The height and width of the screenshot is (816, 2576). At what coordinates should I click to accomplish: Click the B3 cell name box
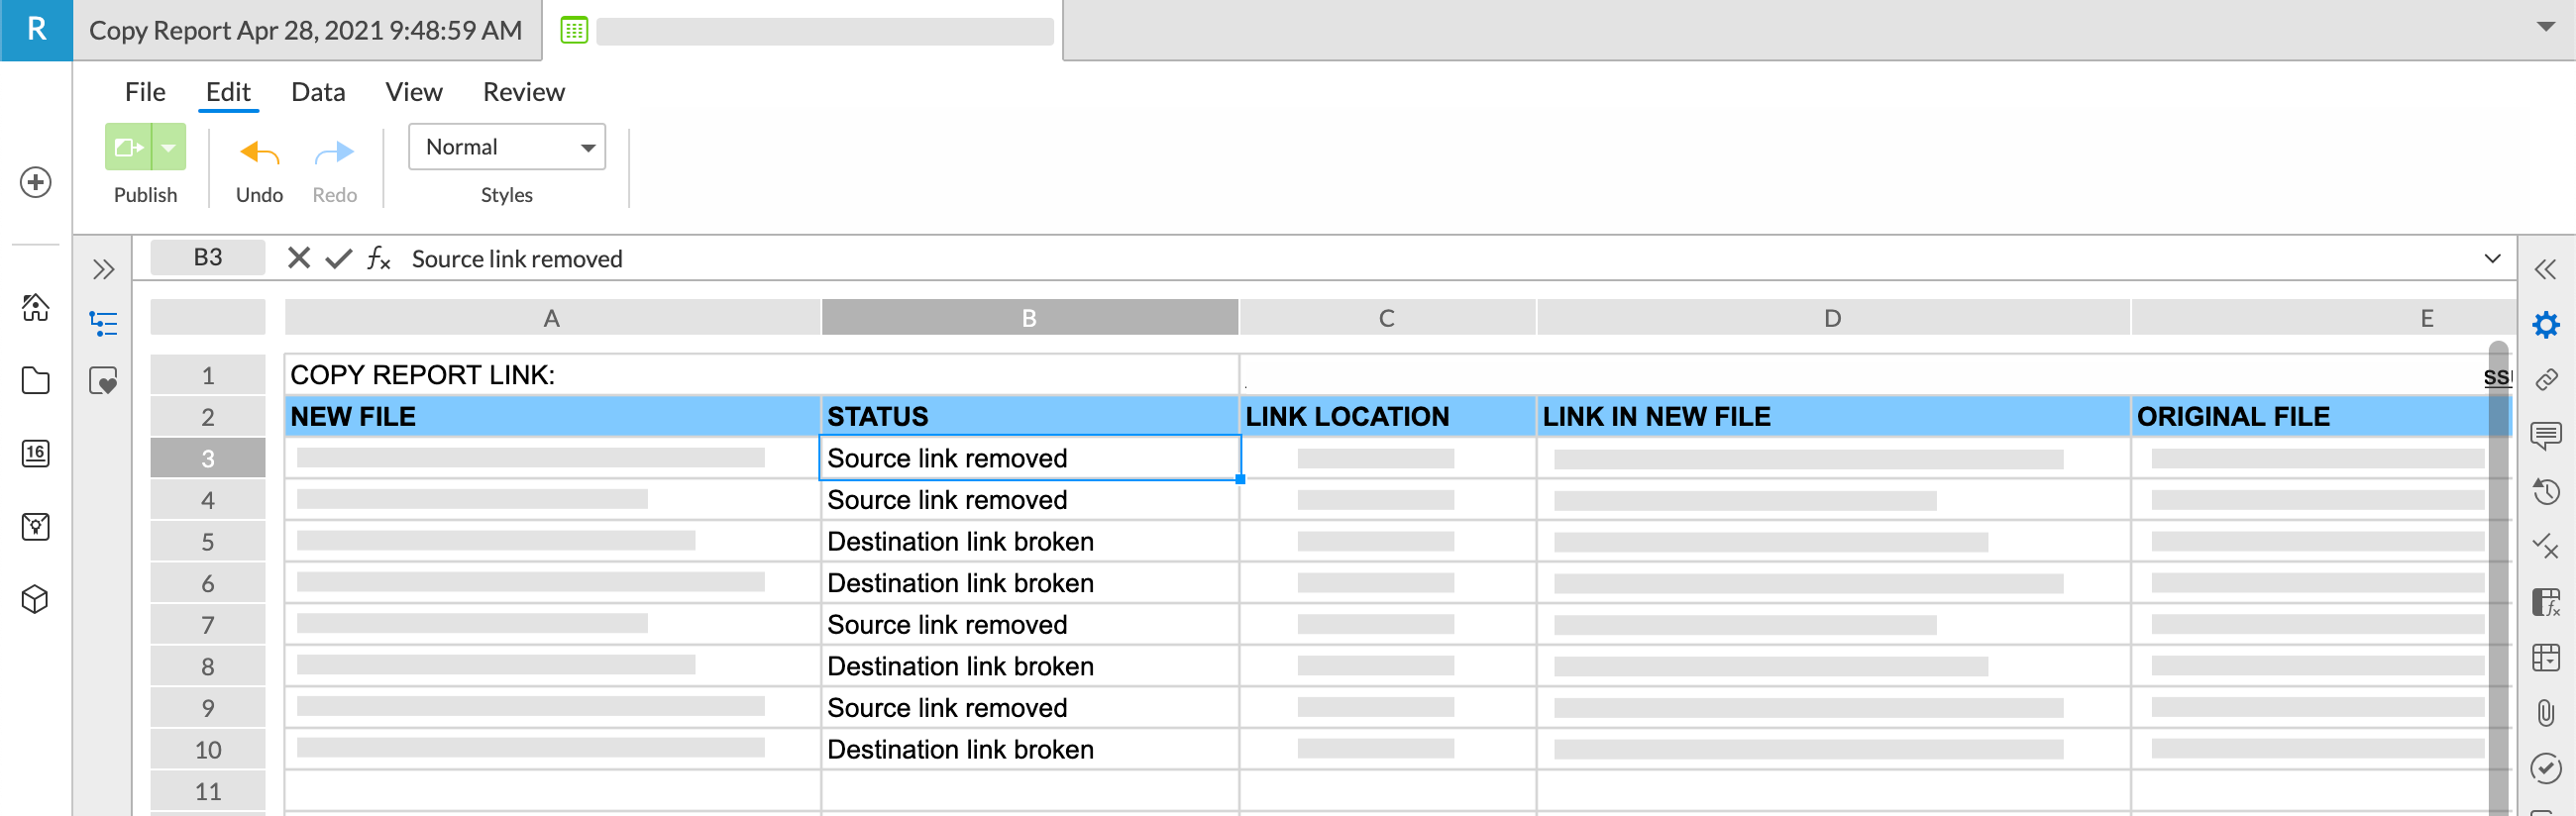point(208,258)
